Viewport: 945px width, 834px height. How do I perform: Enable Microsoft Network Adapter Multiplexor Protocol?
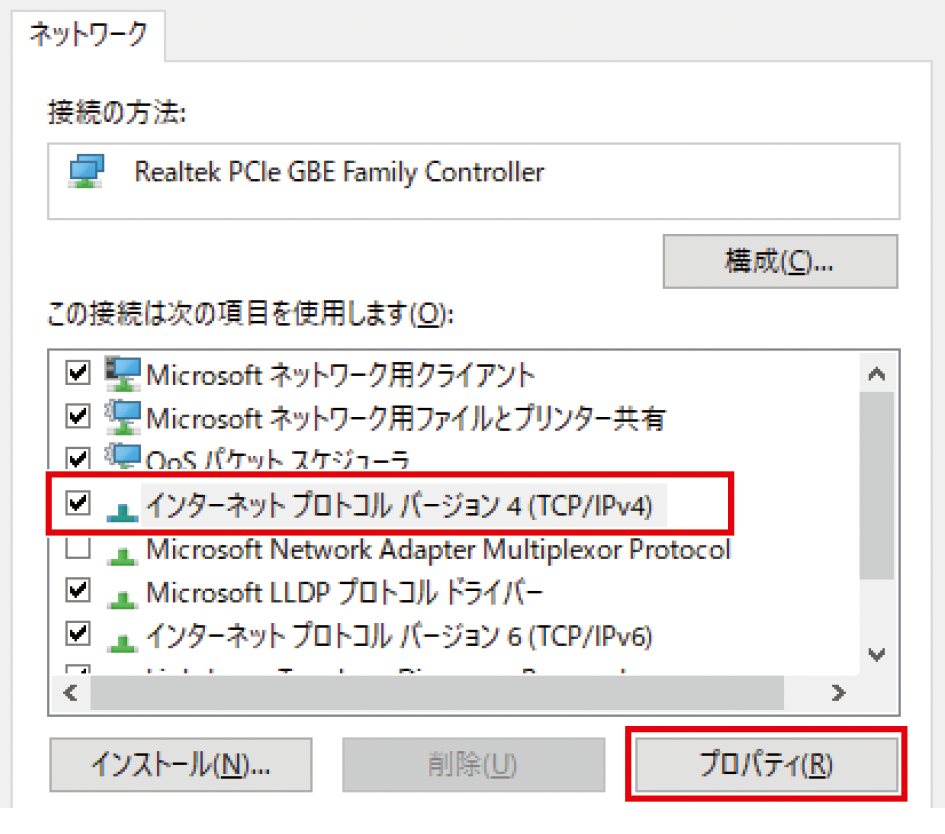tap(77, 548)
